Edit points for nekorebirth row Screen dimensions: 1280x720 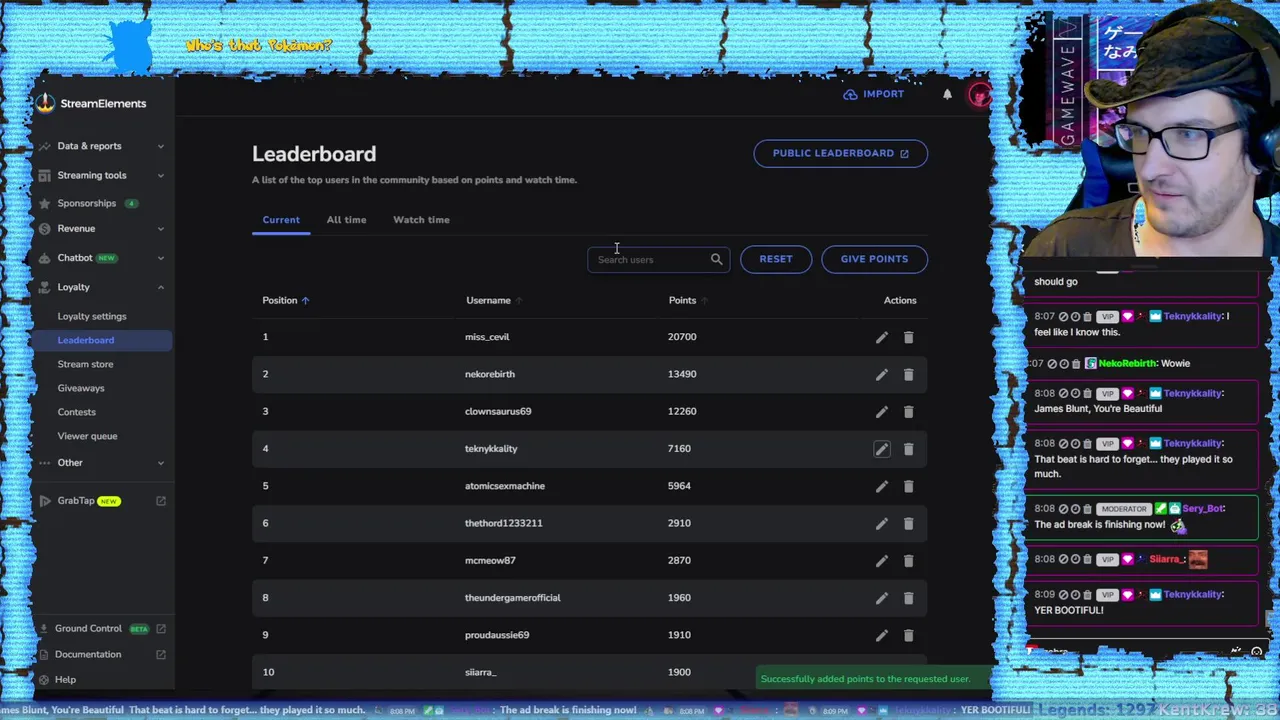point(881,374)
